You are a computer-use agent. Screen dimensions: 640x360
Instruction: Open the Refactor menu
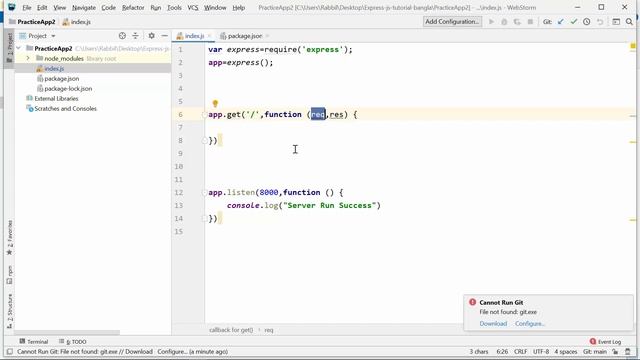(133, 7)
